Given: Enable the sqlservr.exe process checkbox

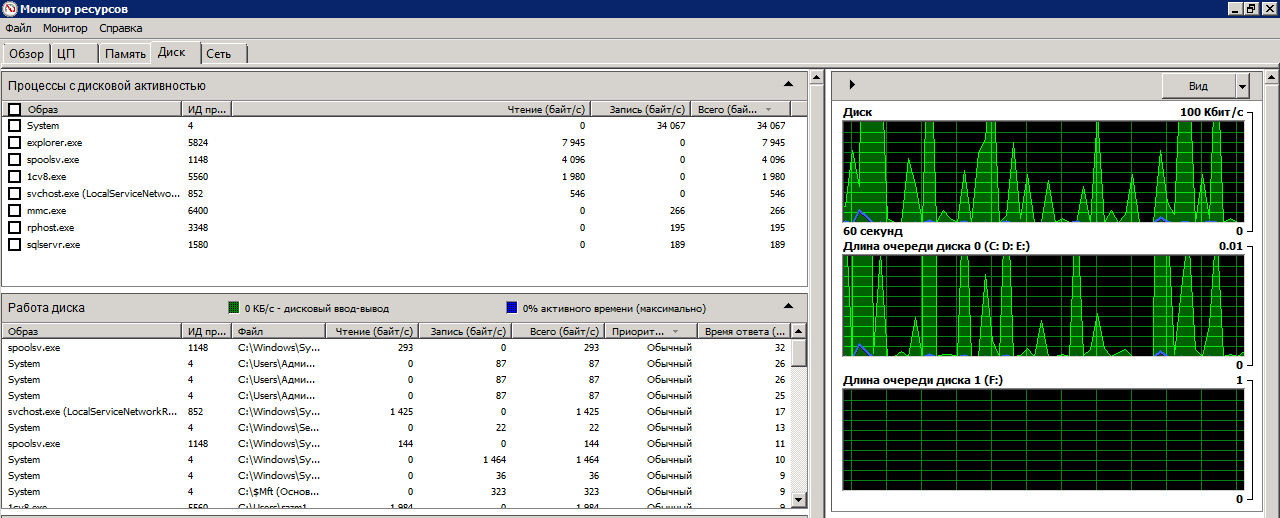Looking at the screenshot, I should coord(14,244).
